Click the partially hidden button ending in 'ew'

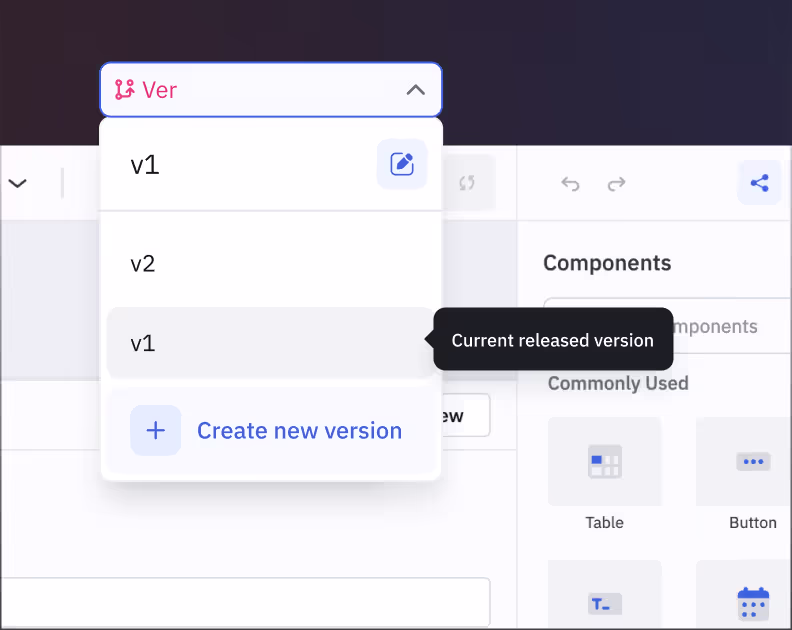tap(464, 415)
